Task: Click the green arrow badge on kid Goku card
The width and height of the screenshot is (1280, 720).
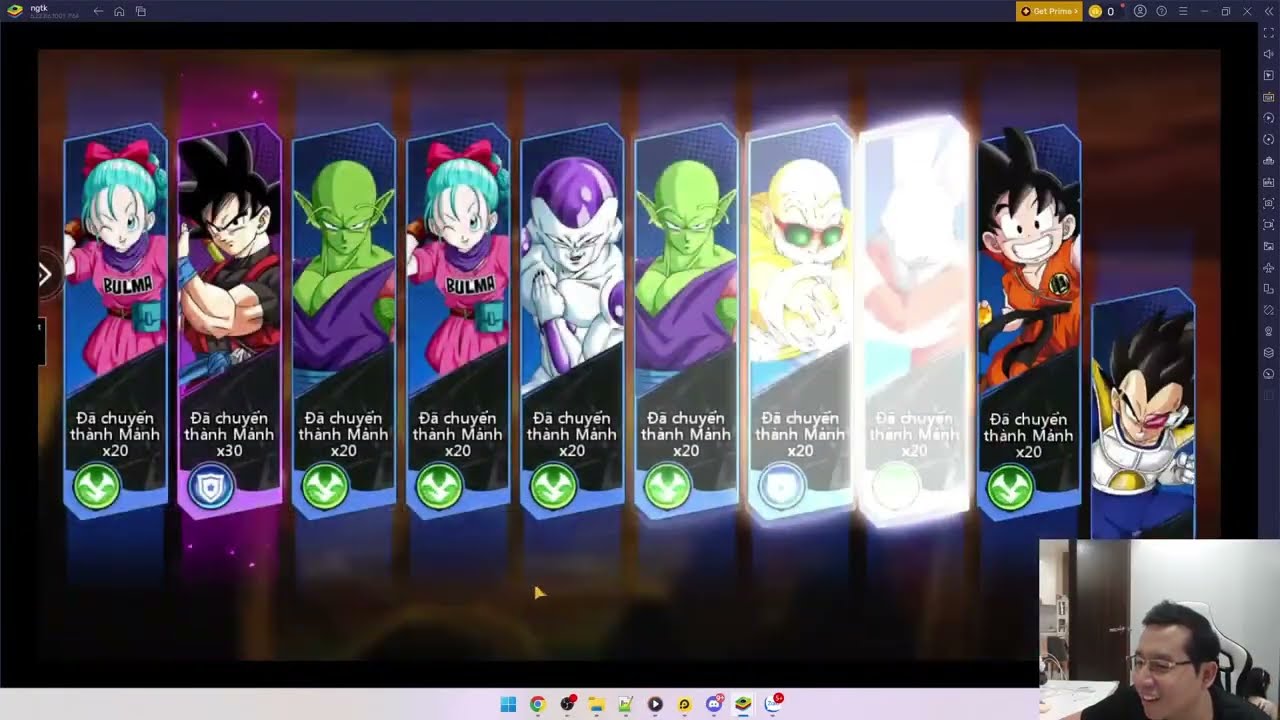Action: coord(1010,487)
